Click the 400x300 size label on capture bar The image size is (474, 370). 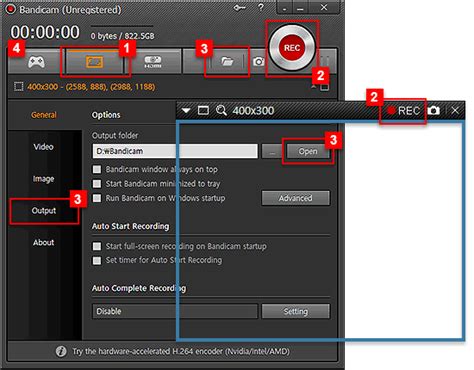(253, 110)
